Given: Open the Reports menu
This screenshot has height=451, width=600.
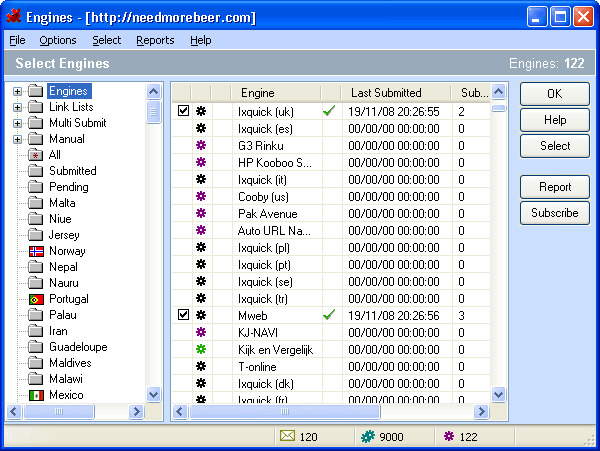Looking at the screenshot, I should click(x=155, y=40).
